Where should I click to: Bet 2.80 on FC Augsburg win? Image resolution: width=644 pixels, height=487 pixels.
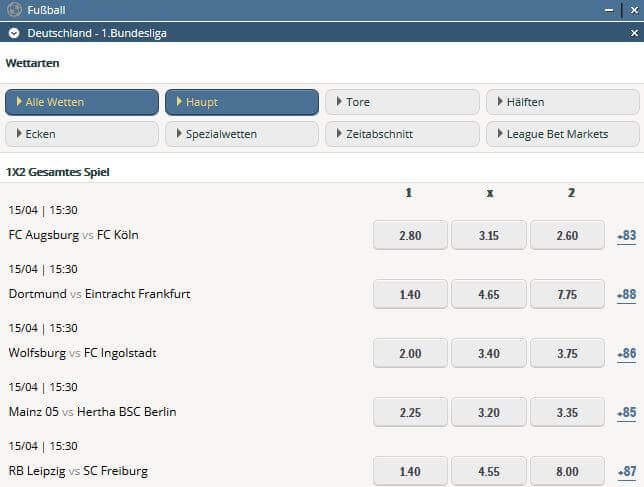(x=410, y=235)
